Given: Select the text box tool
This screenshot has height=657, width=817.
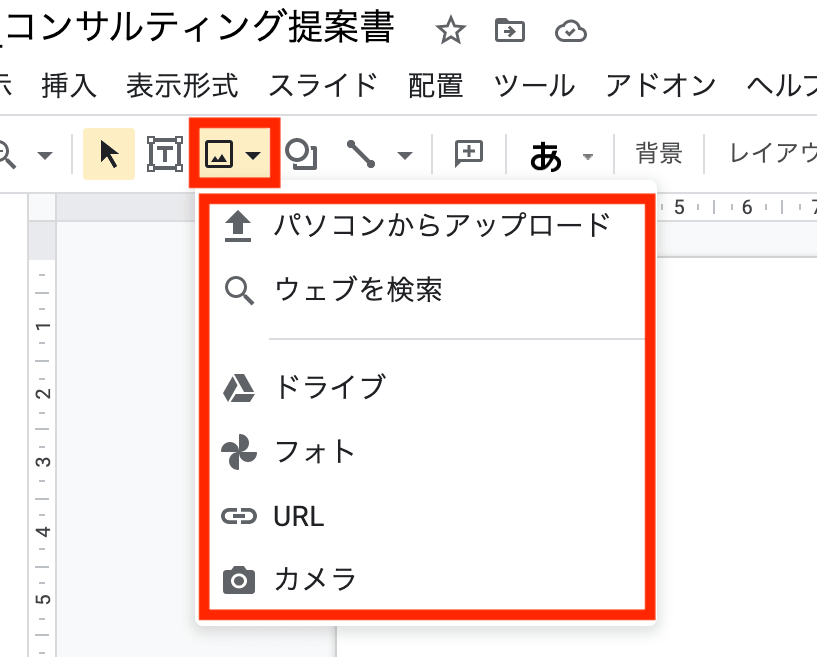Looking at the screenshot, I should (x=165, y=154).
